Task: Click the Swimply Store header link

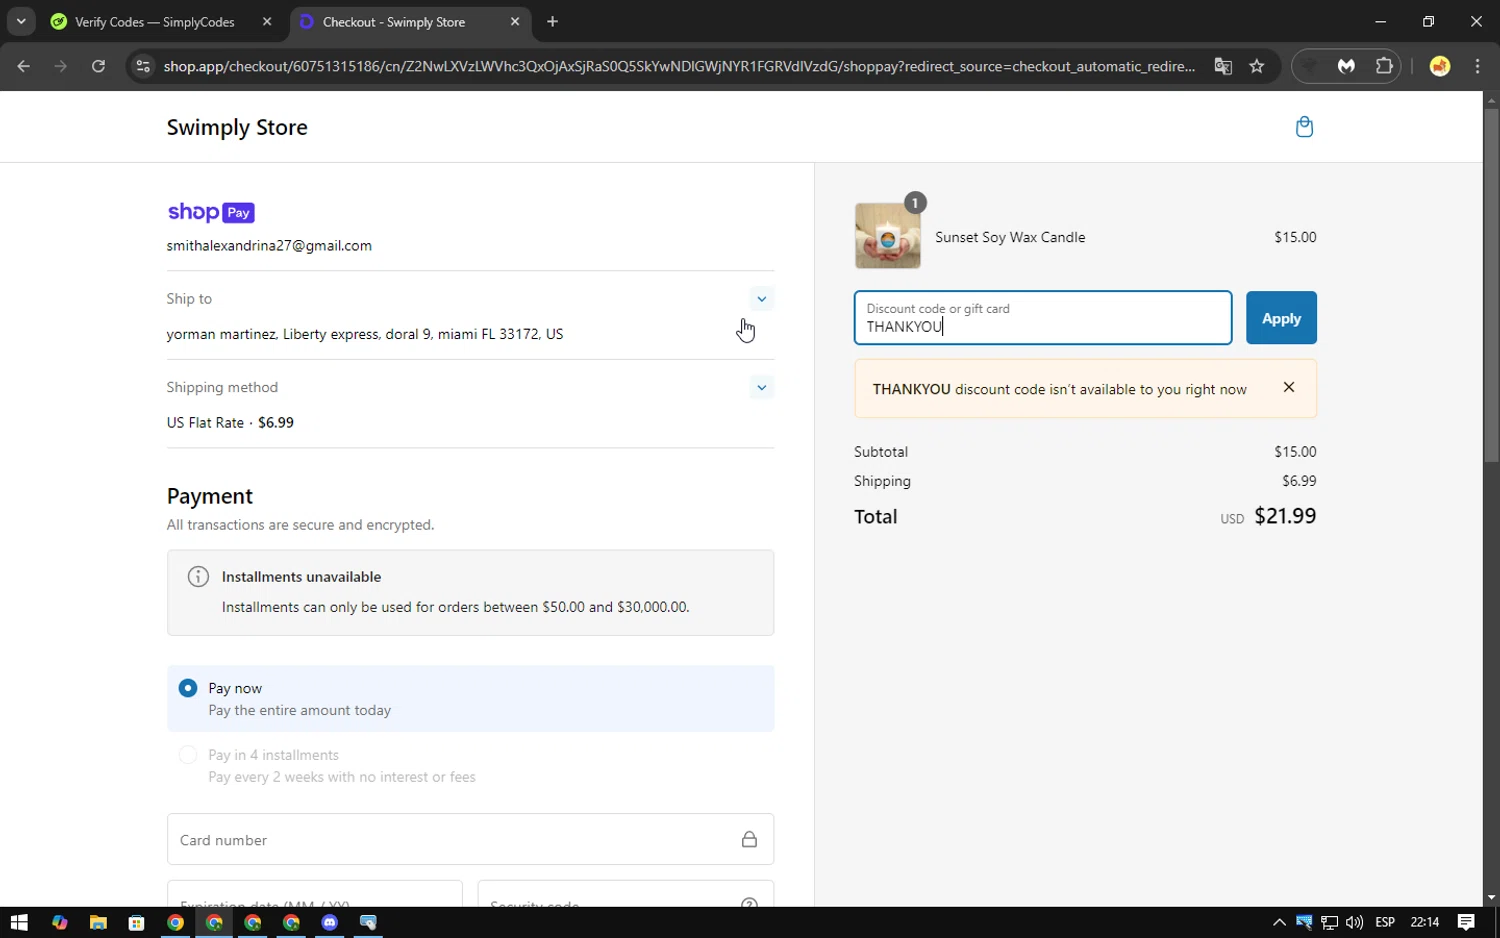Action: tap(237, 128)
